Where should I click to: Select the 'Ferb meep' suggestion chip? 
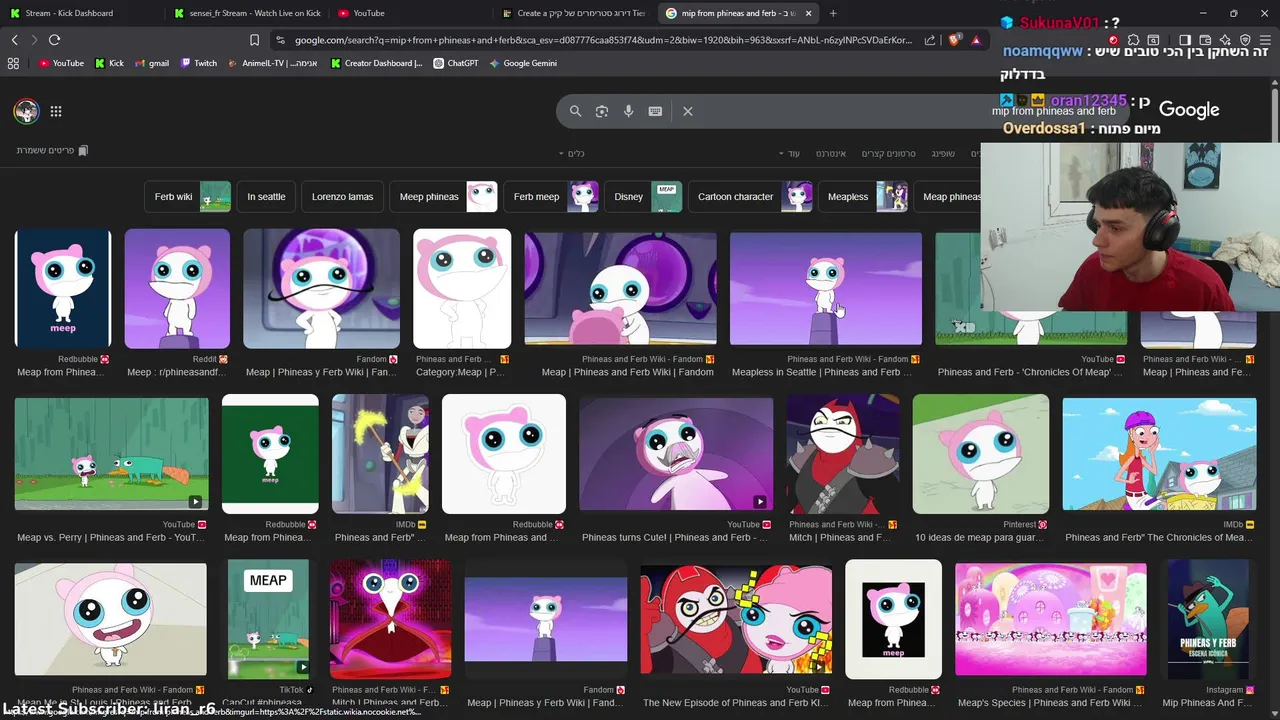(551, 197)
